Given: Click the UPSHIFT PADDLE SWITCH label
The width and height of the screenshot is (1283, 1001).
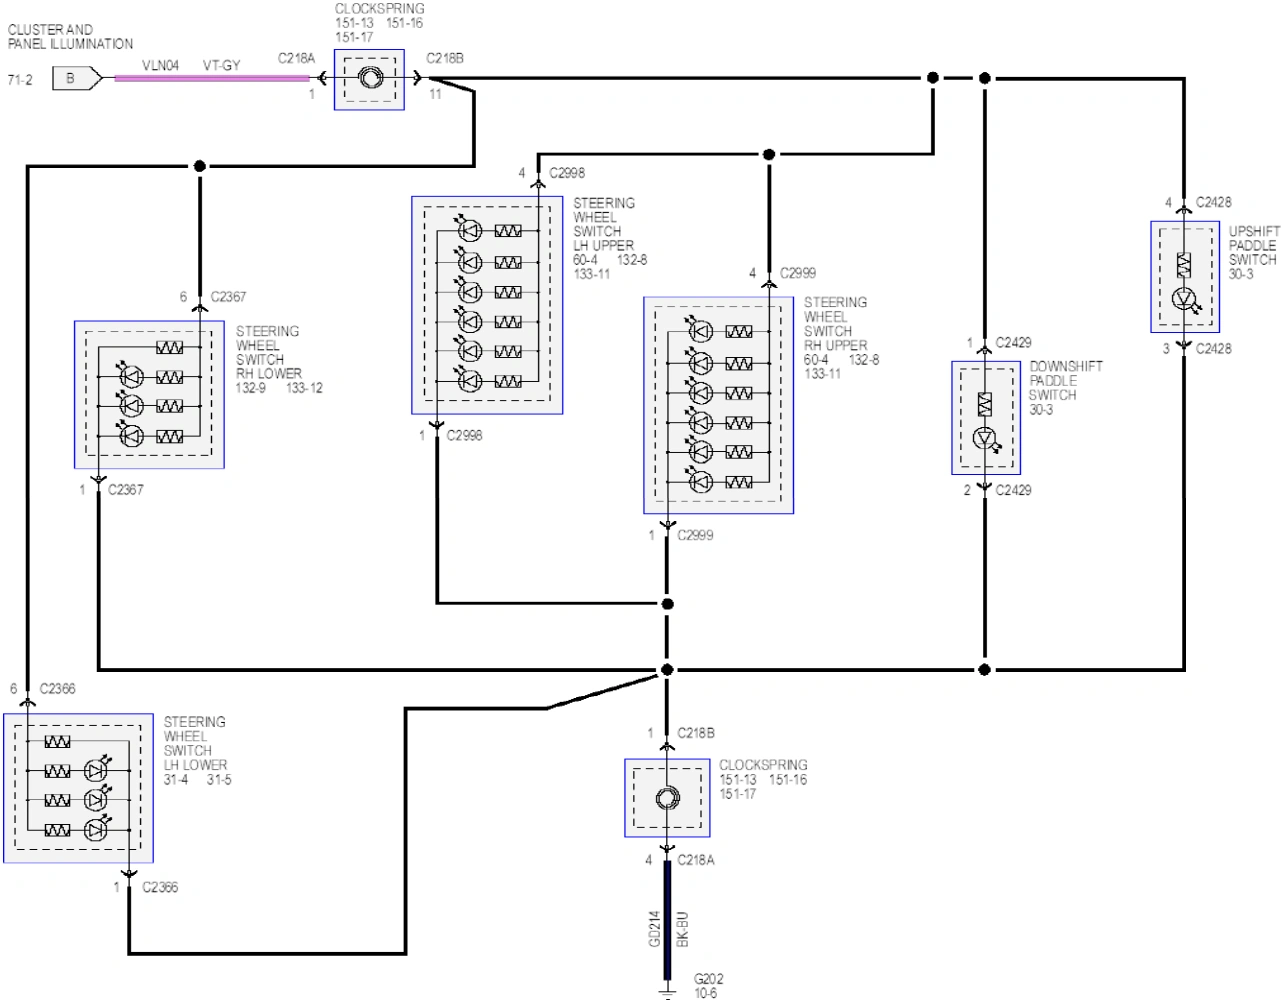Looking at the screenshot, I should 1254,245.
